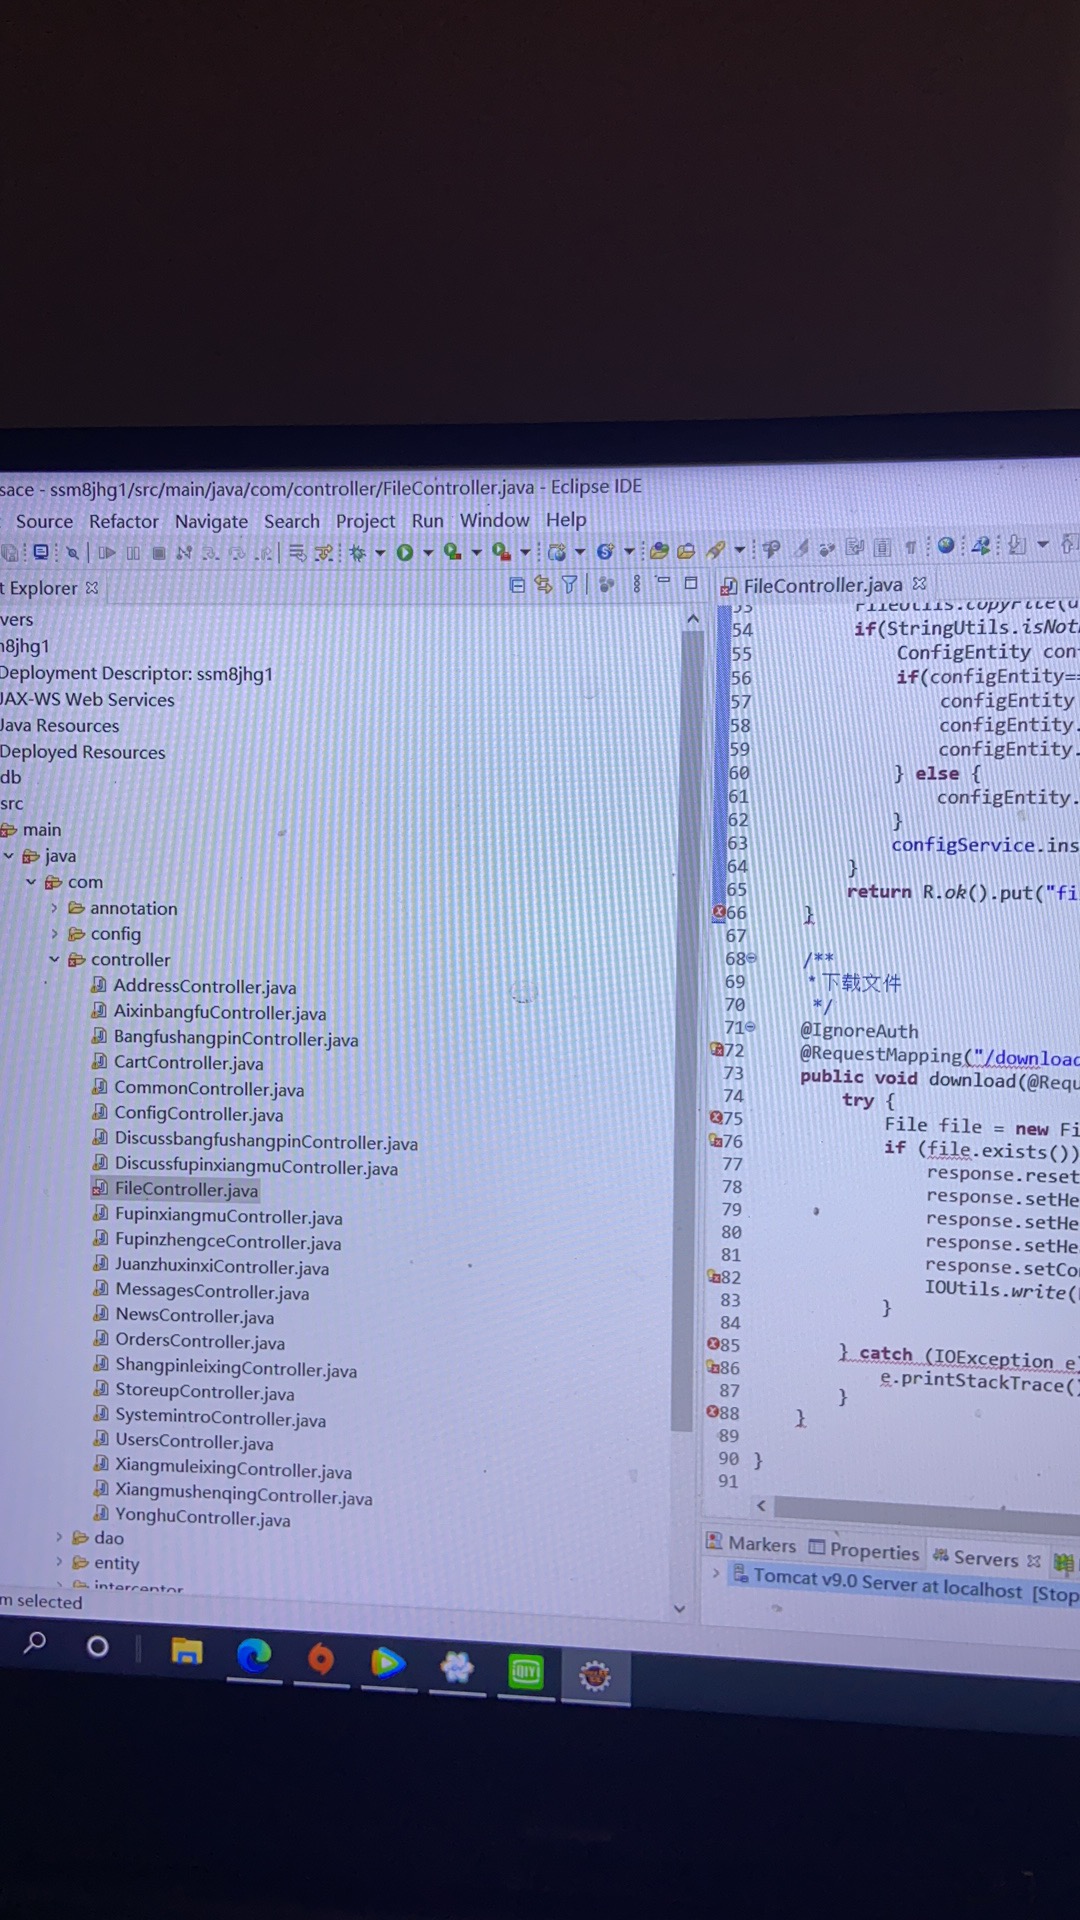The height and width of the screenshot is (1920, 1080).
Task: Open the Refactor menu
Action: pos(123,521)
